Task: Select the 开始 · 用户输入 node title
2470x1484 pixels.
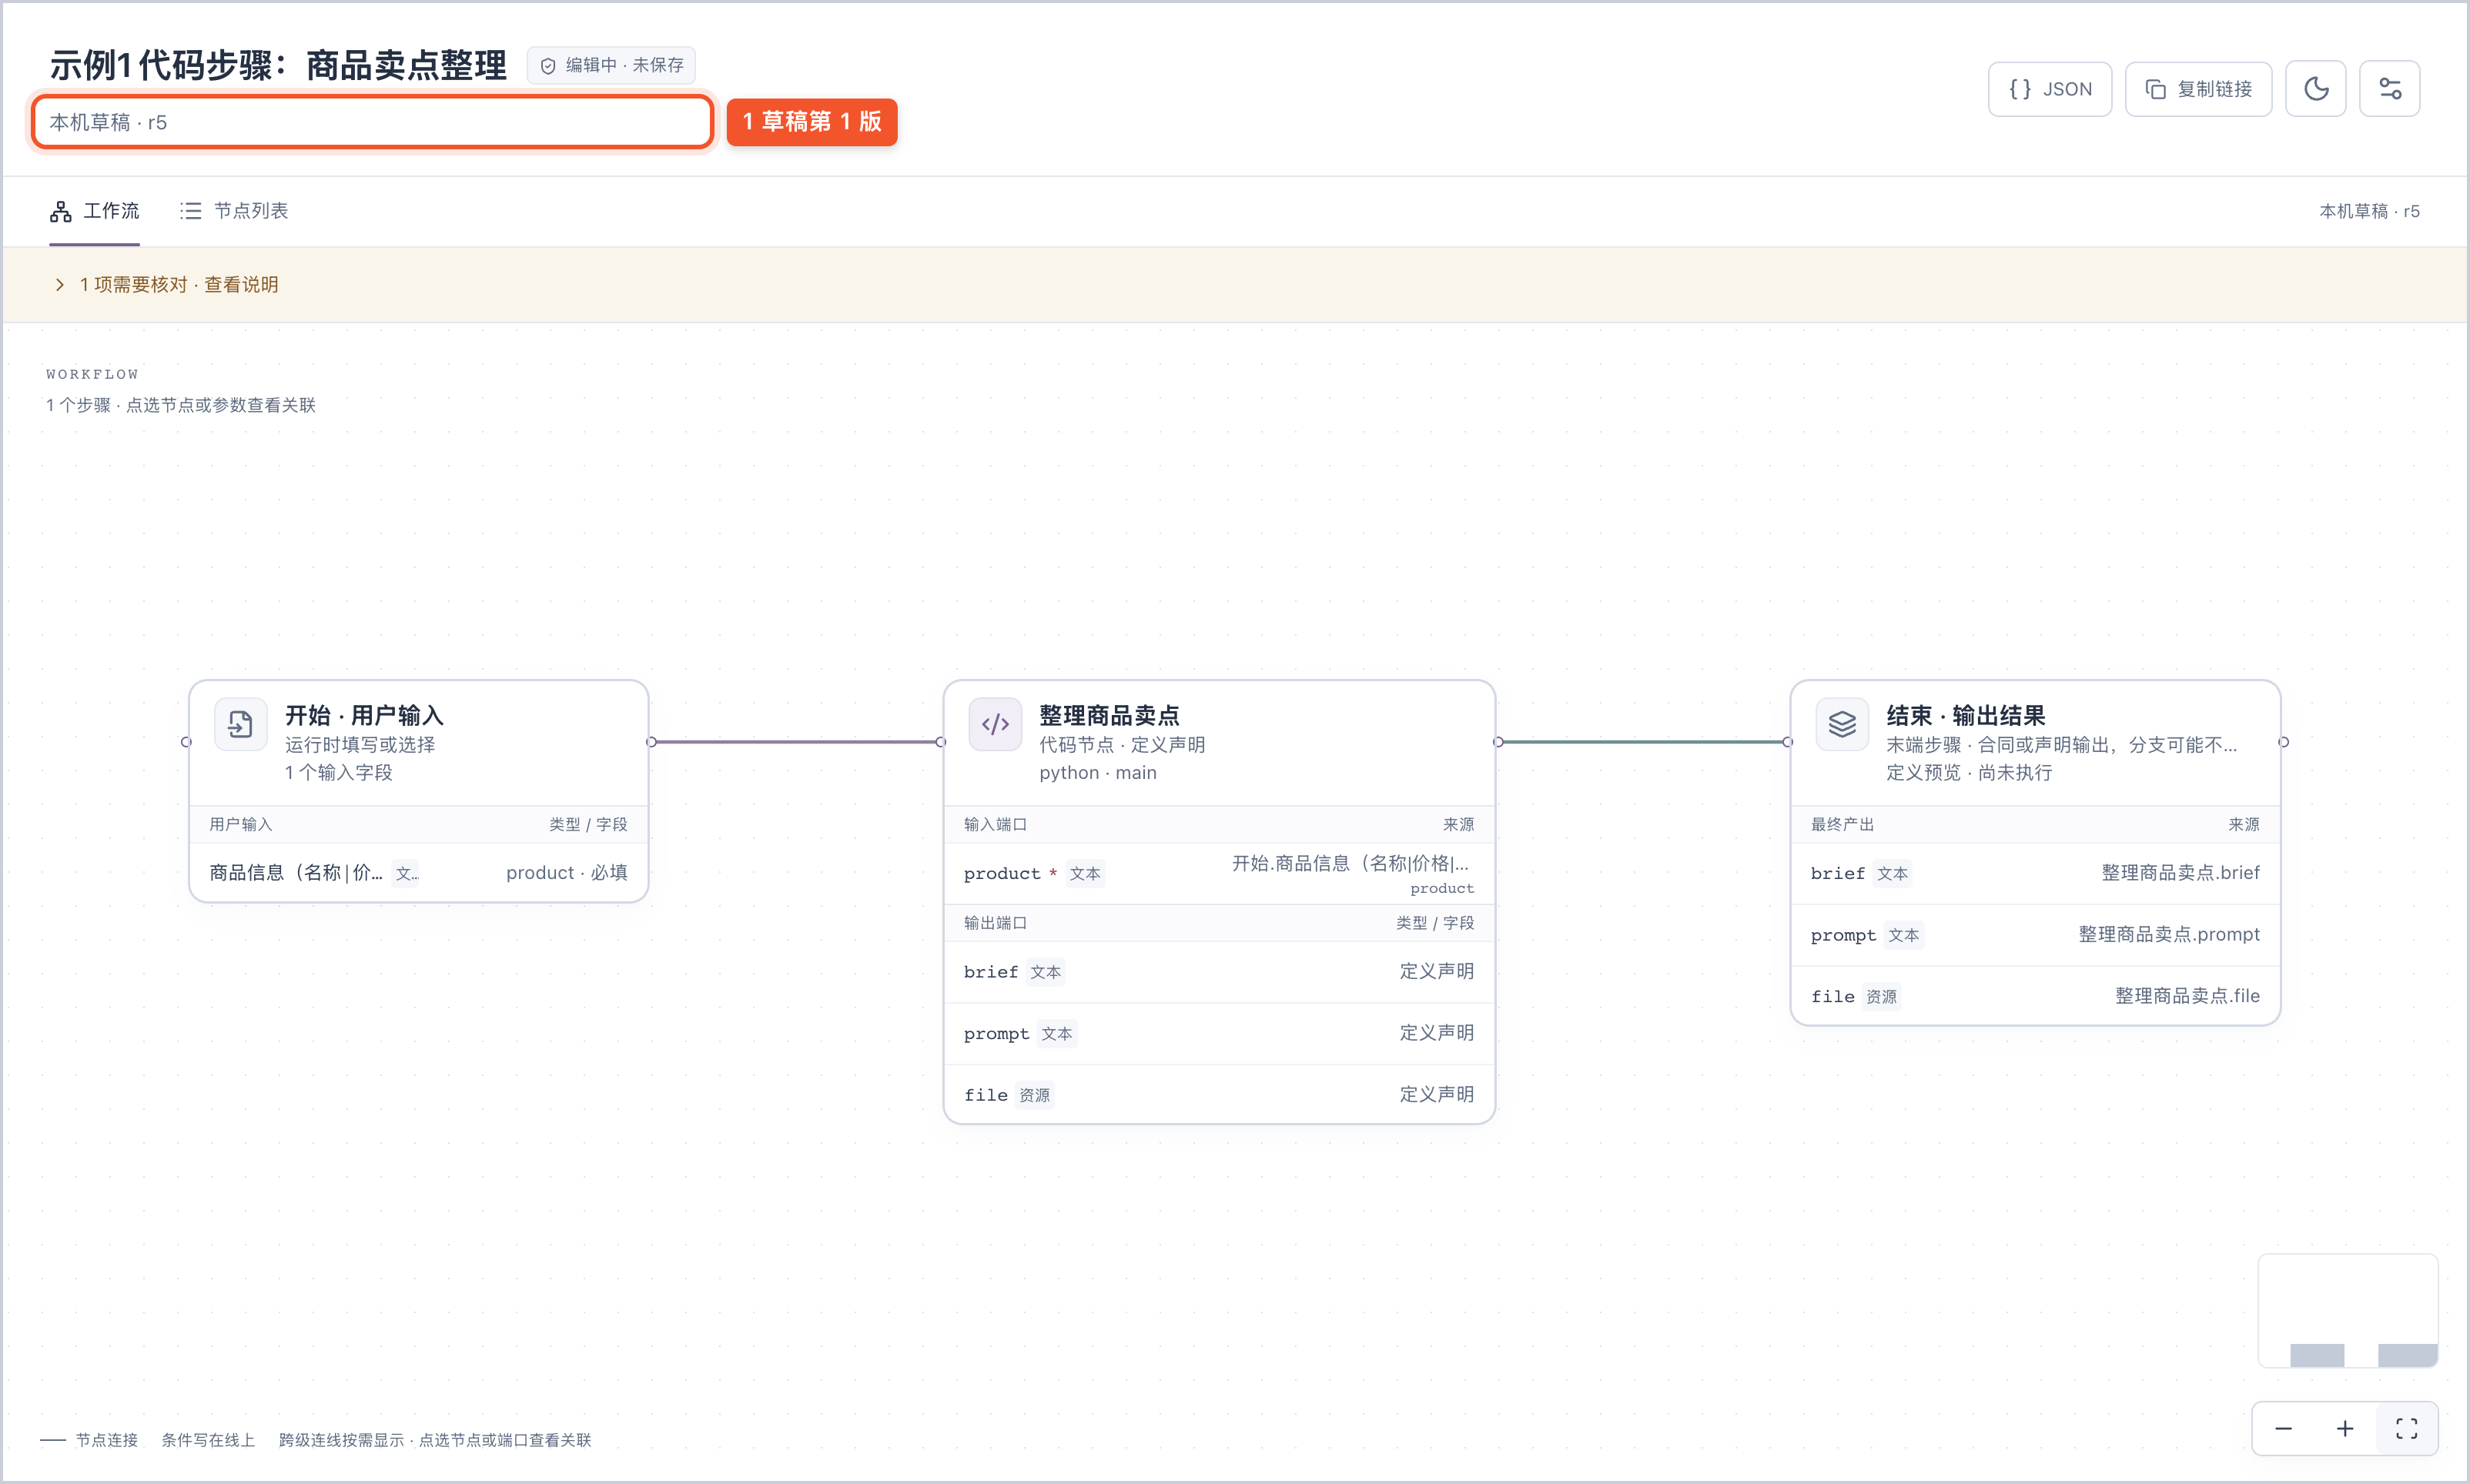Action: [364, 715]
